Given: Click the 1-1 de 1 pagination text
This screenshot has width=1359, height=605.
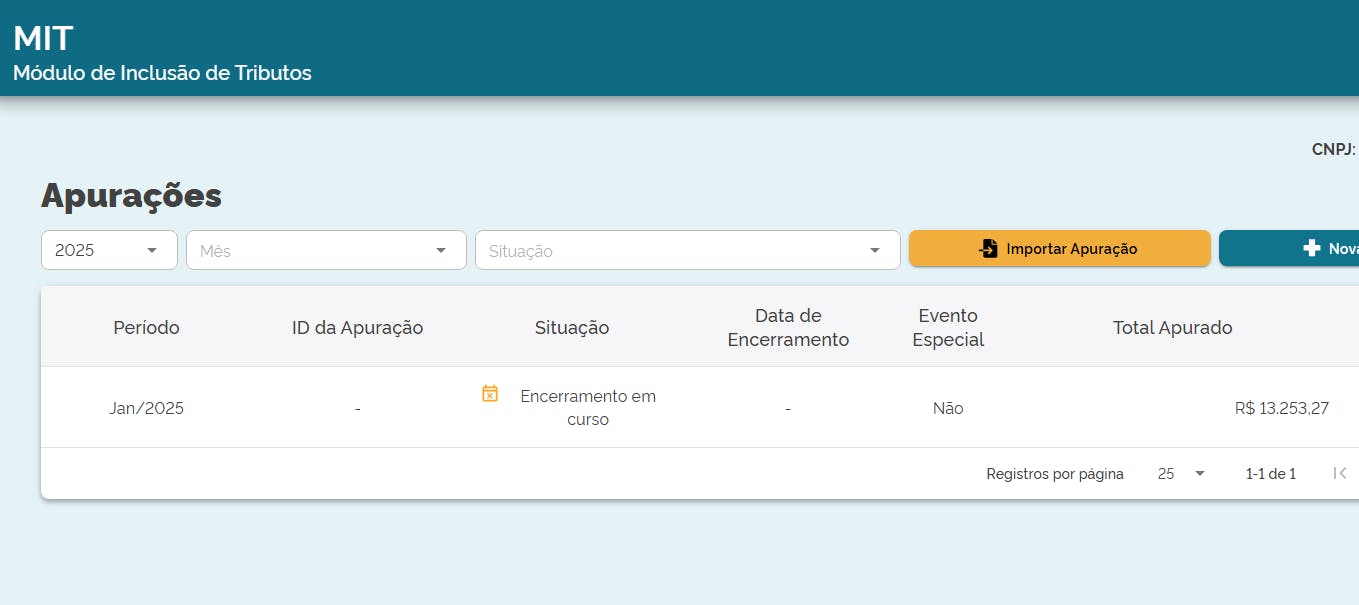Looking at the screenshot, I should click(x=1271, y=474).
